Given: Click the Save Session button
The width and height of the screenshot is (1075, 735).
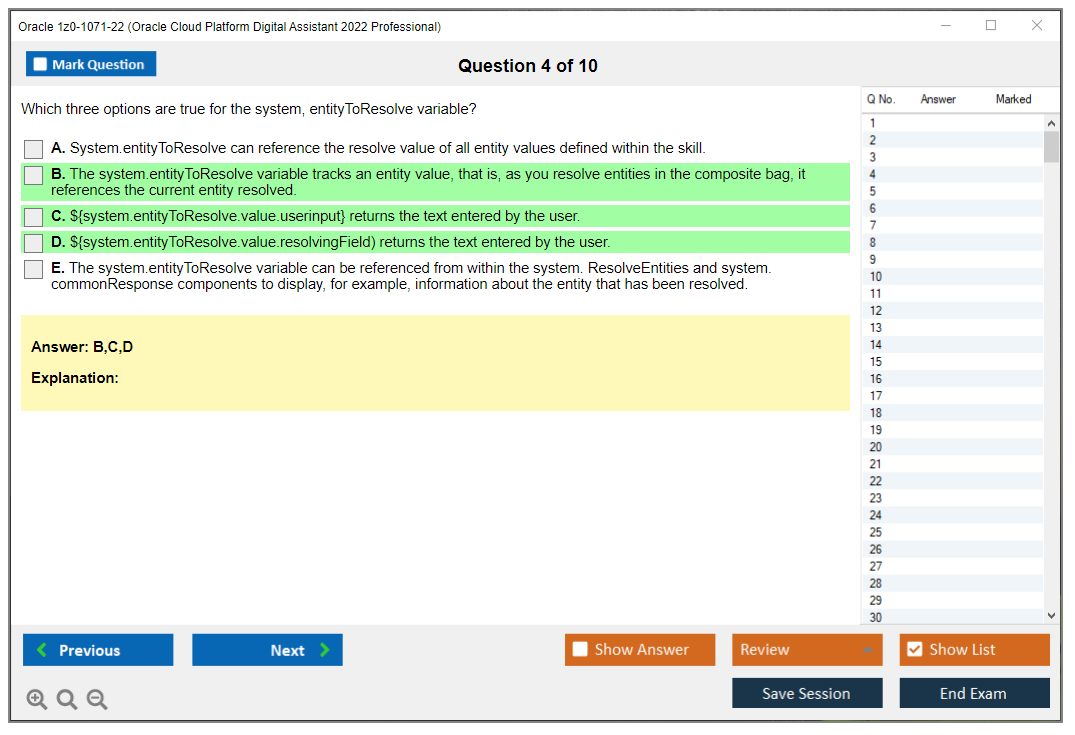Looking at the screenshot, I should 807,692.
